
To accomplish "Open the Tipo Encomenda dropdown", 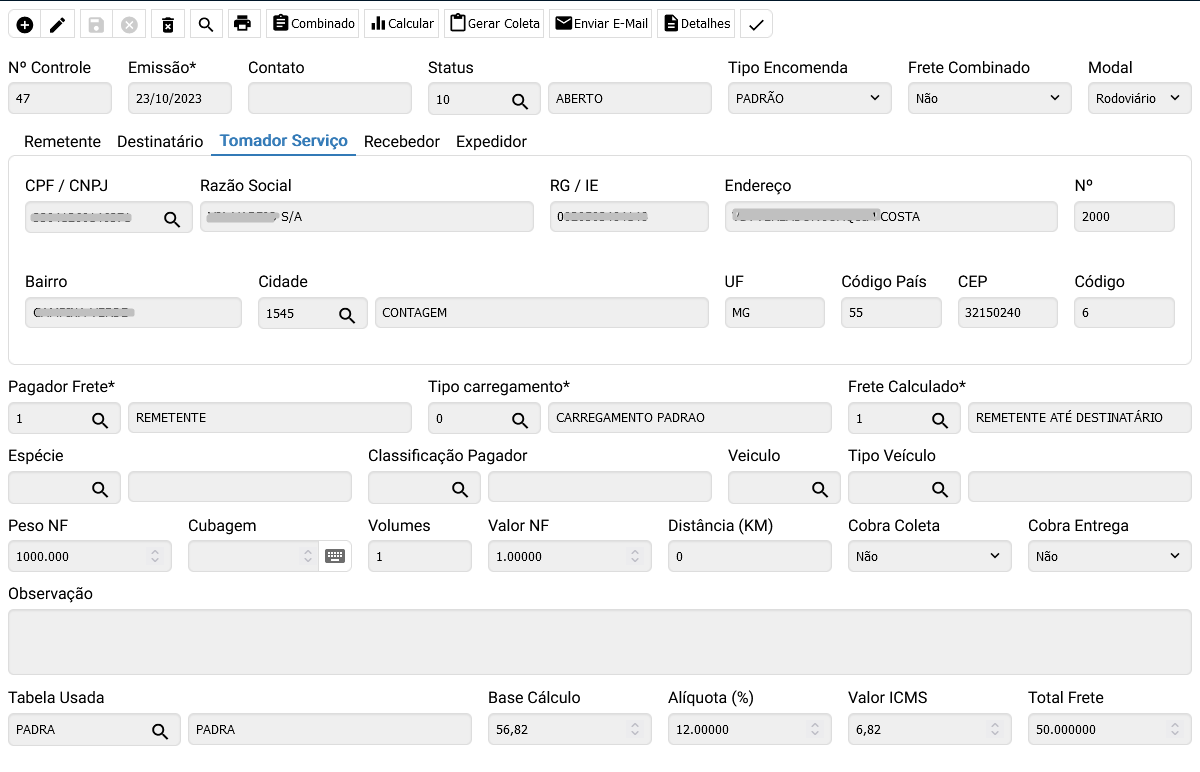I will tap(809, 98).
